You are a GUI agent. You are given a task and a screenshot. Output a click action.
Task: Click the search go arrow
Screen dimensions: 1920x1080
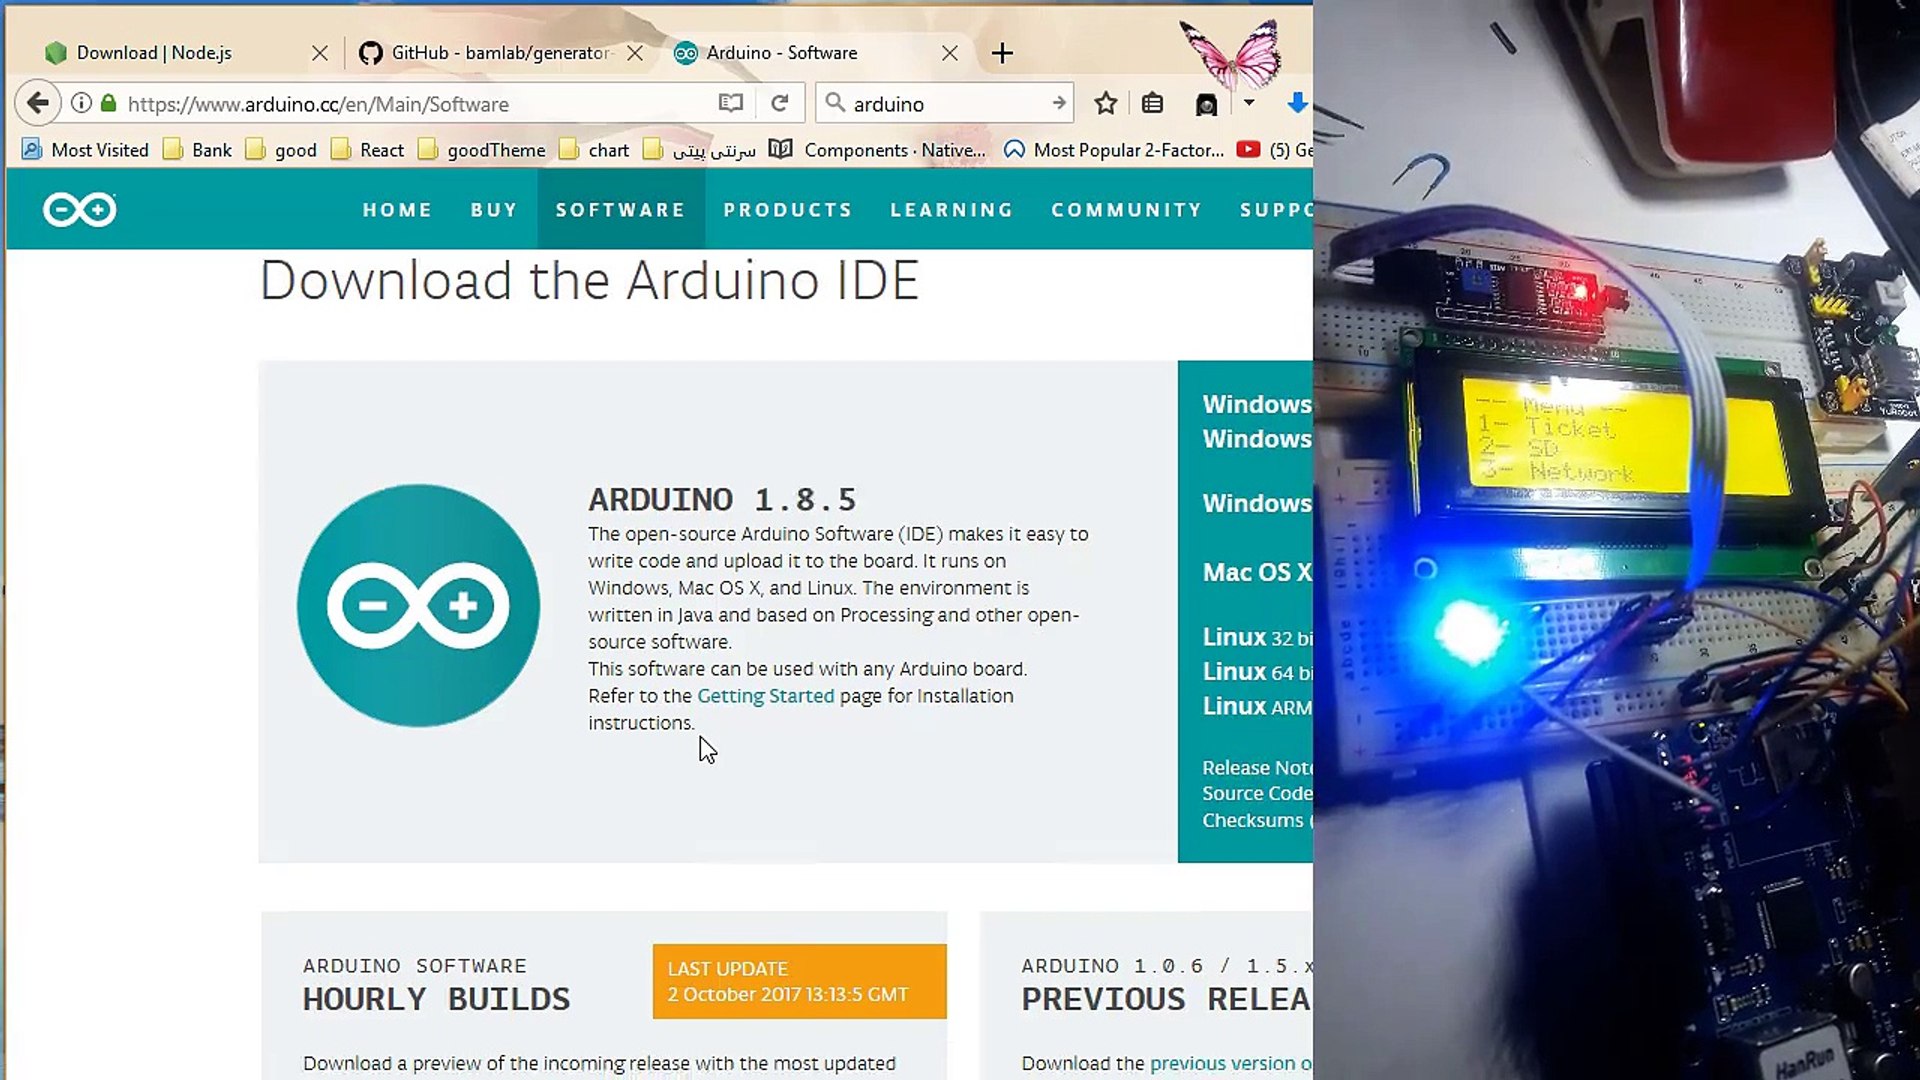coord(1058,103)
